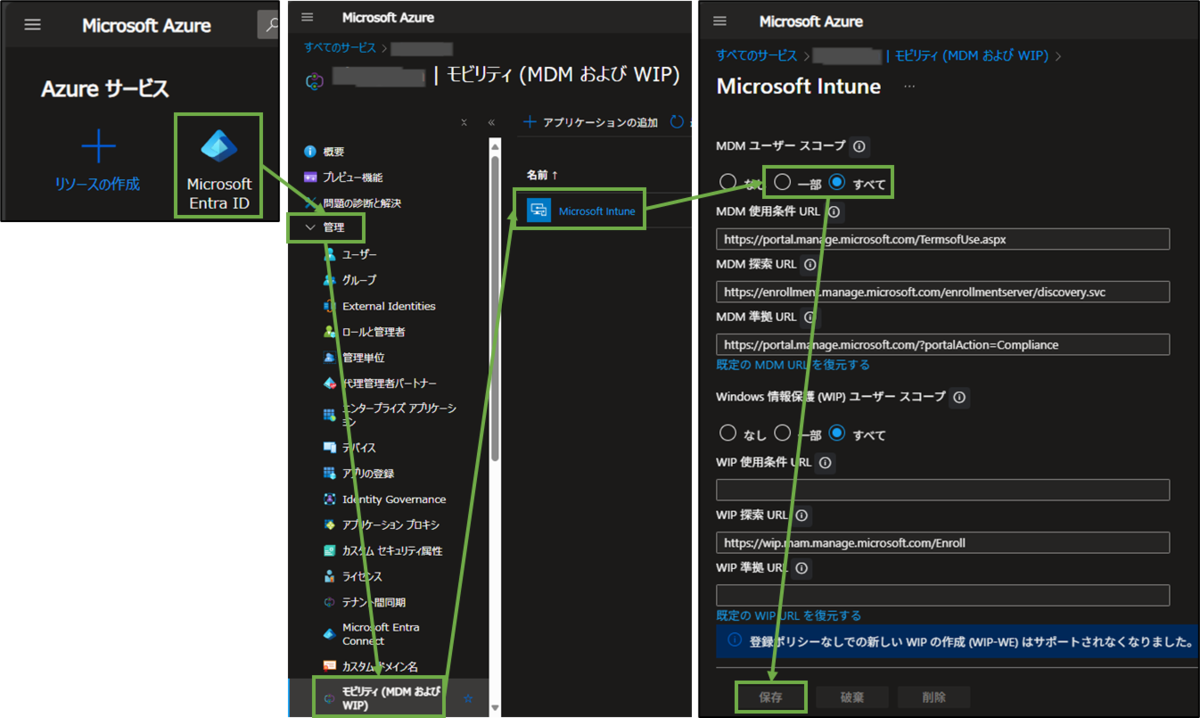The width and height of the screenshot is (1200, 718).
Task: Open the Microsoft Intune link in list
Action: [597, 210]
